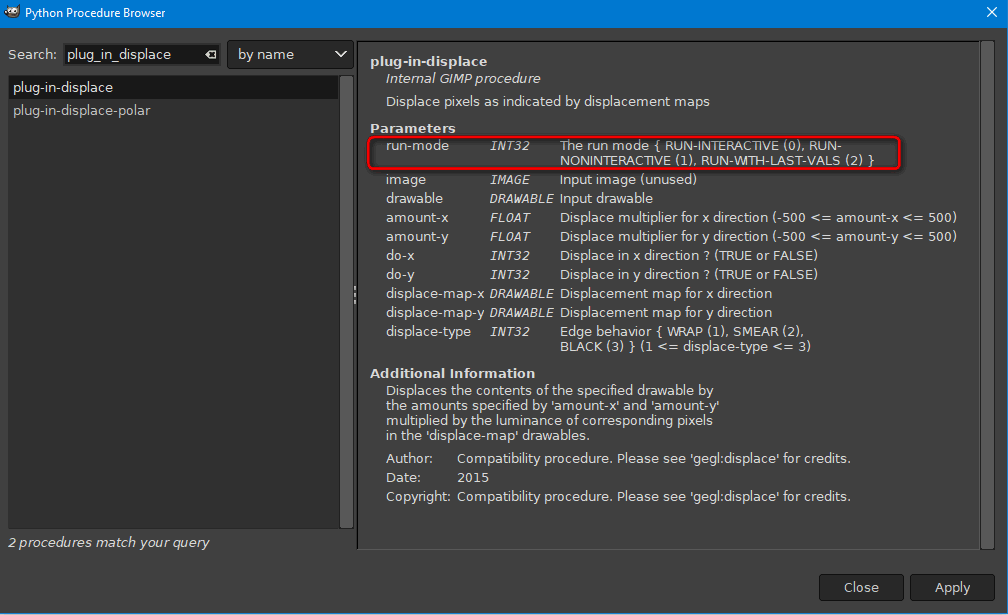Screen dimensions: 1008x615
Task: Click the 'Additional Information' heading
Action: coord(453,373)
